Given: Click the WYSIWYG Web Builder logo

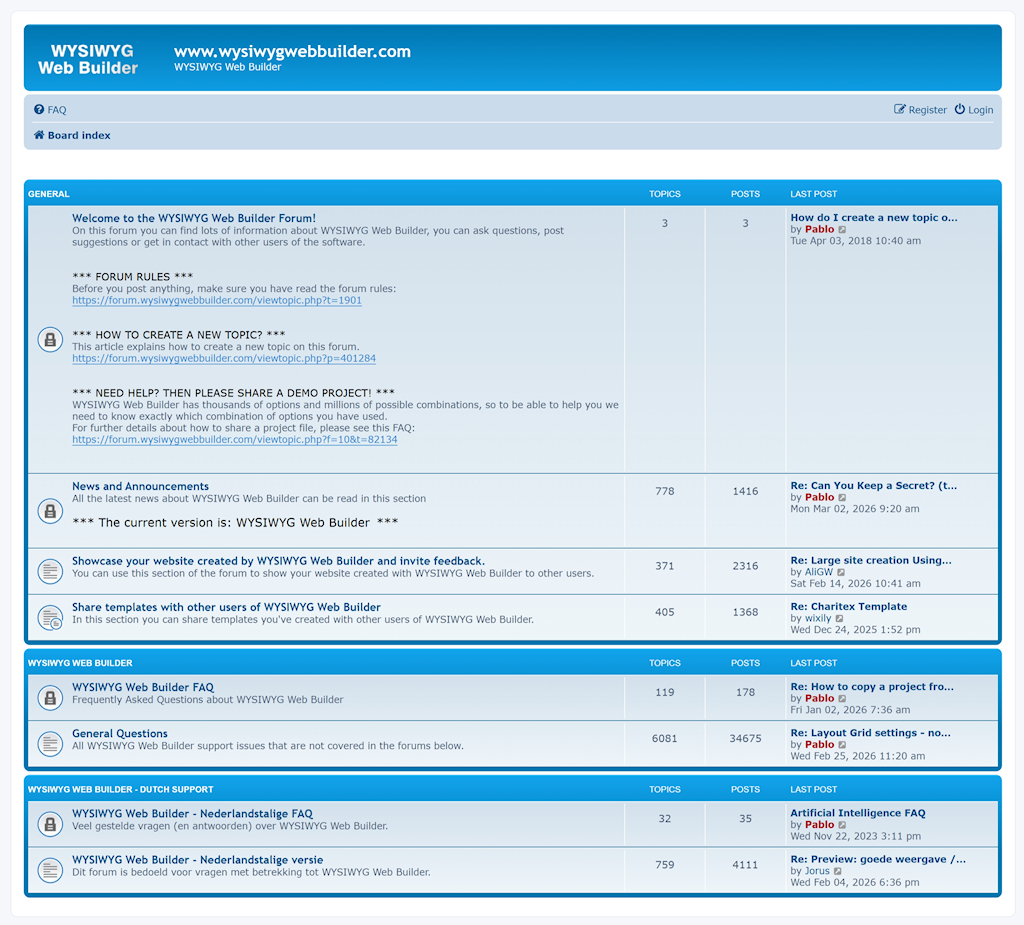Looking at the screenshot, I should coord(88,59).
